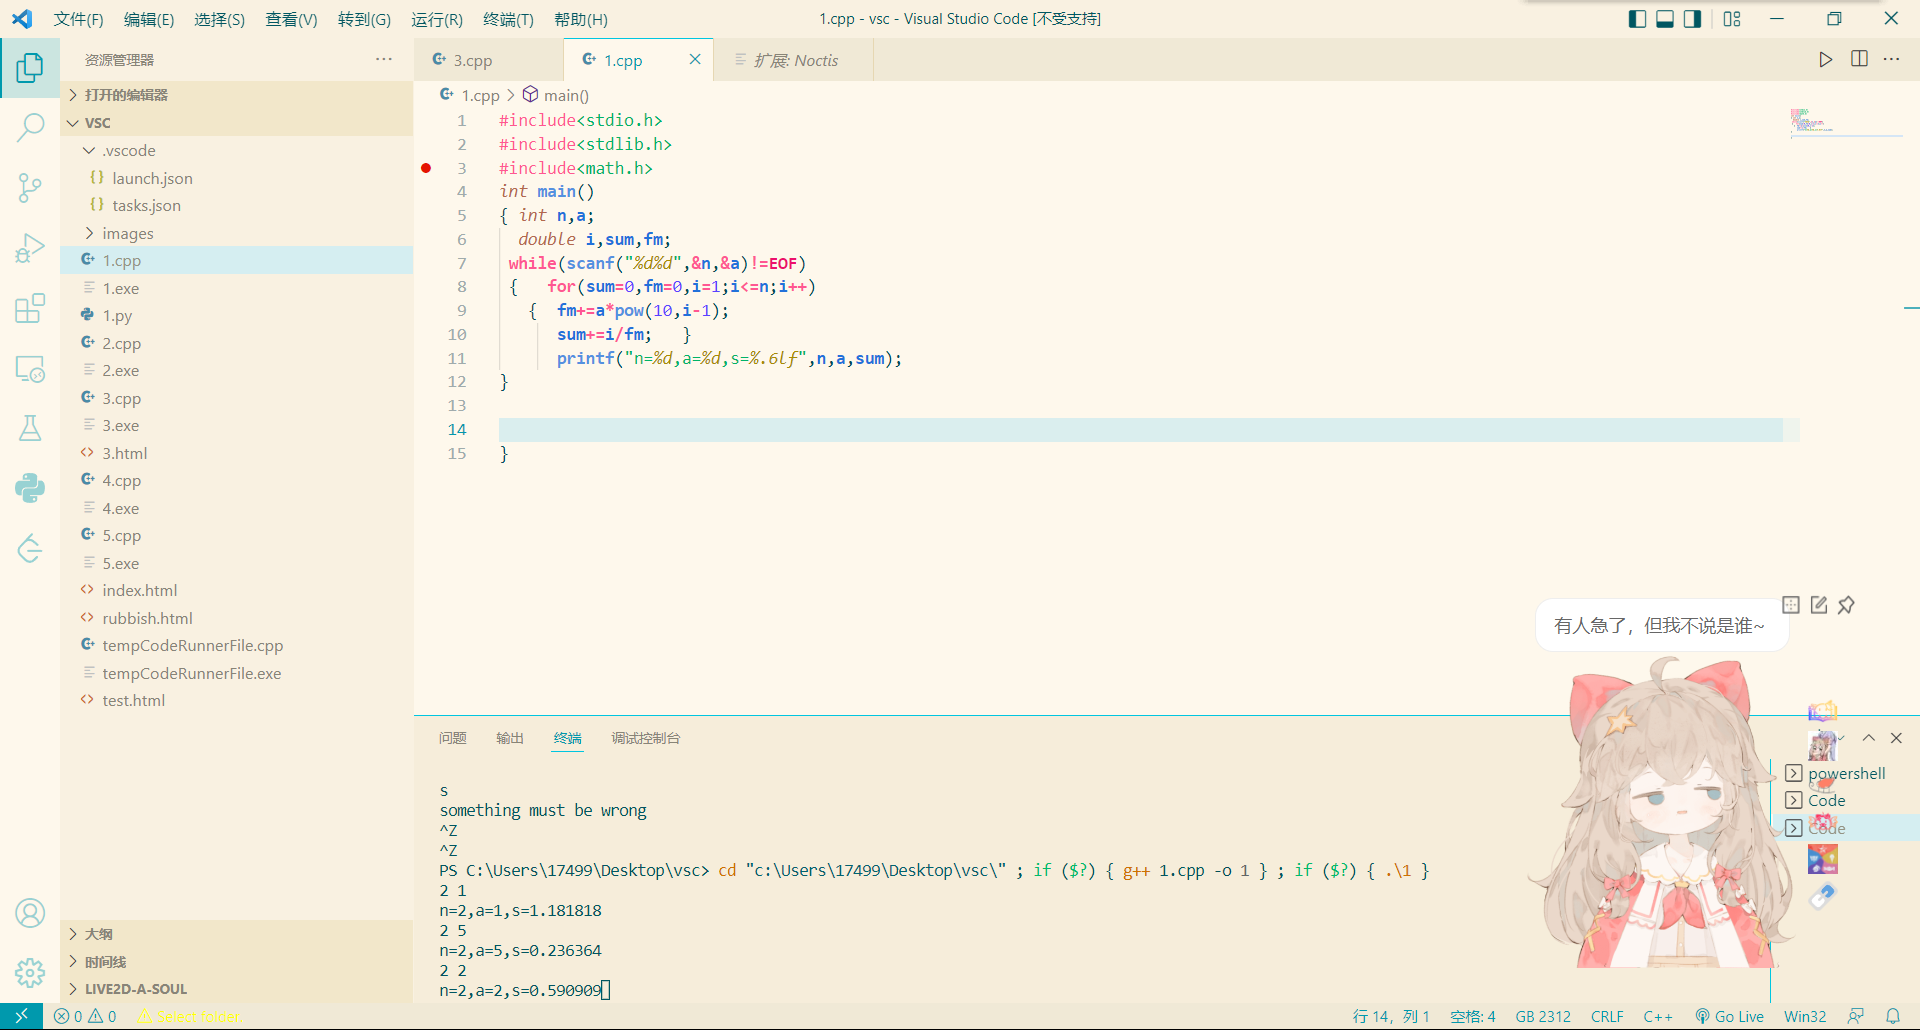Toggle breakpoint on line 3
This screenshot has width=1920, height=1030.
click(426, 168)
